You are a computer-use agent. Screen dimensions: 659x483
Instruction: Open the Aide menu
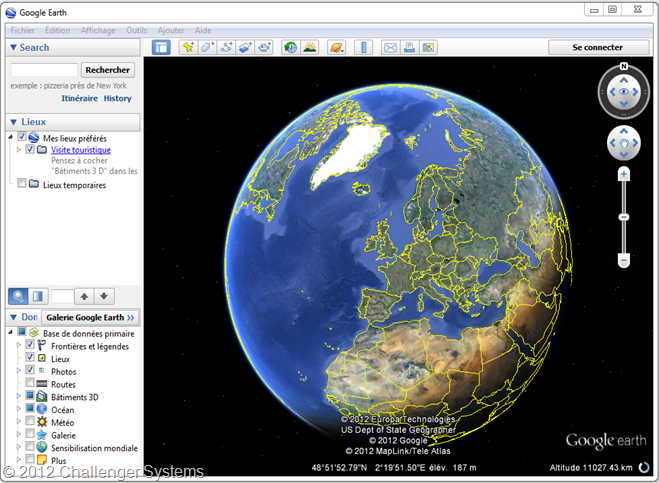pos(203,30)
